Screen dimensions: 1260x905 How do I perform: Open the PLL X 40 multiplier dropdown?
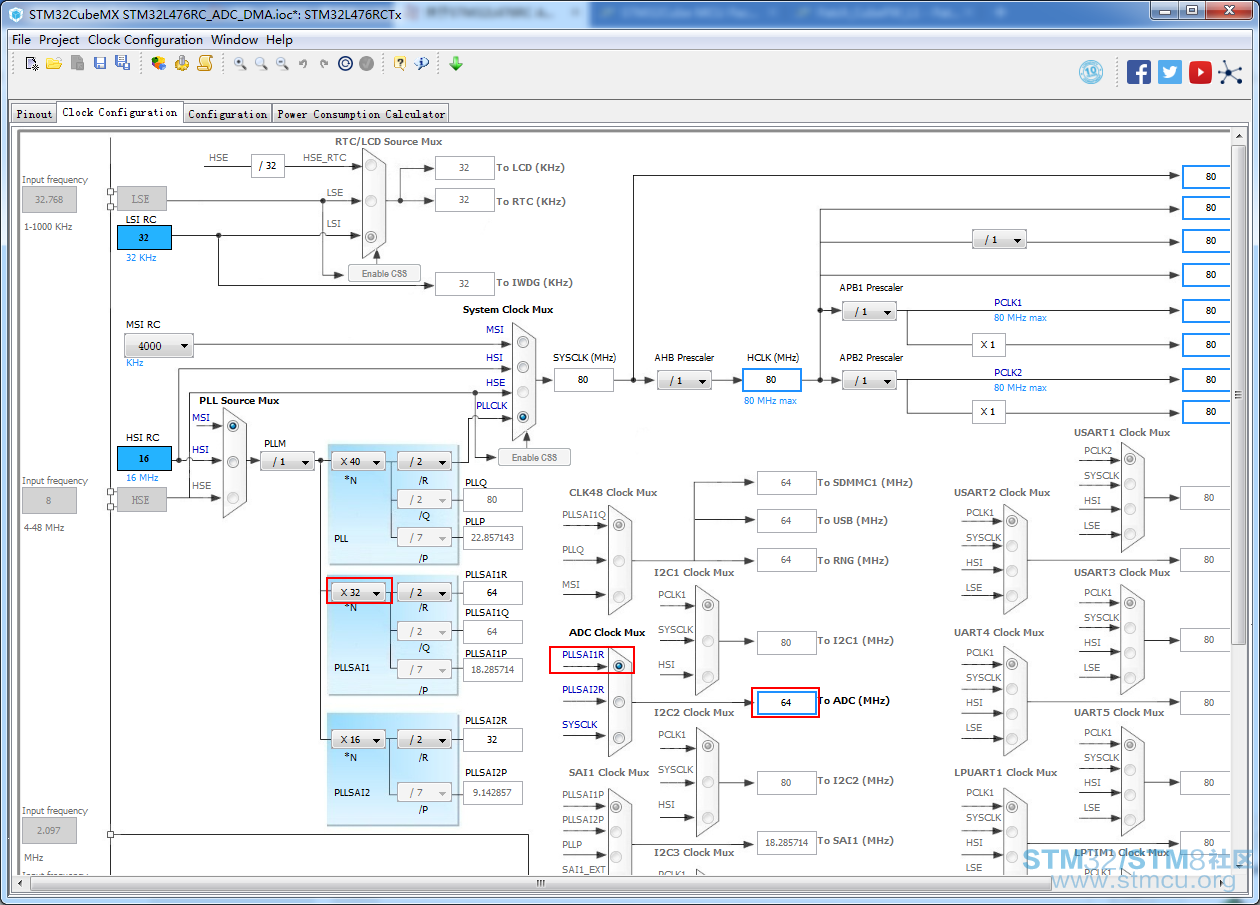358,461
